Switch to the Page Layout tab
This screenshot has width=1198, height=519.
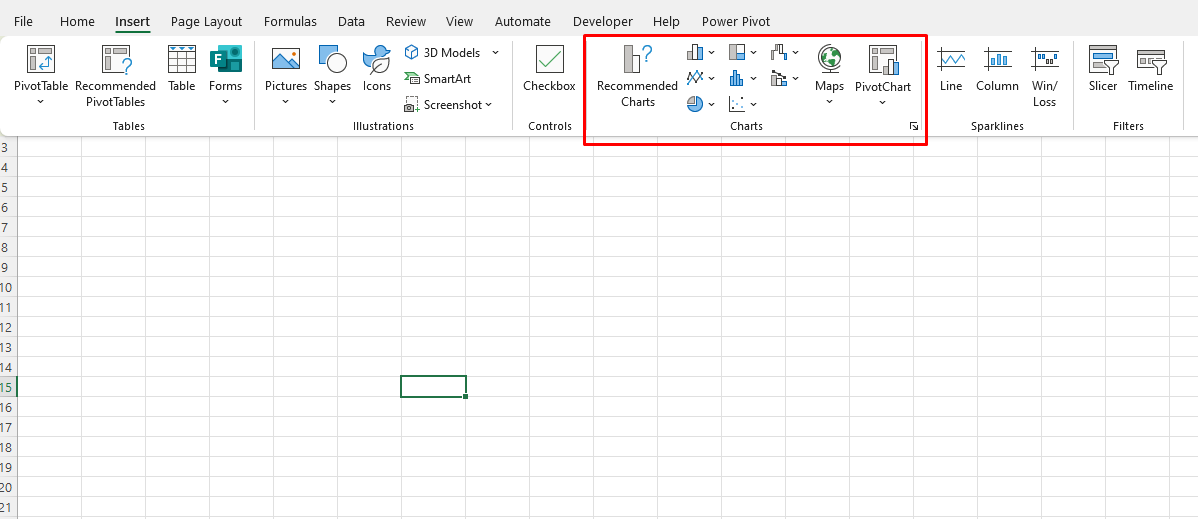(x=206, y=21)
